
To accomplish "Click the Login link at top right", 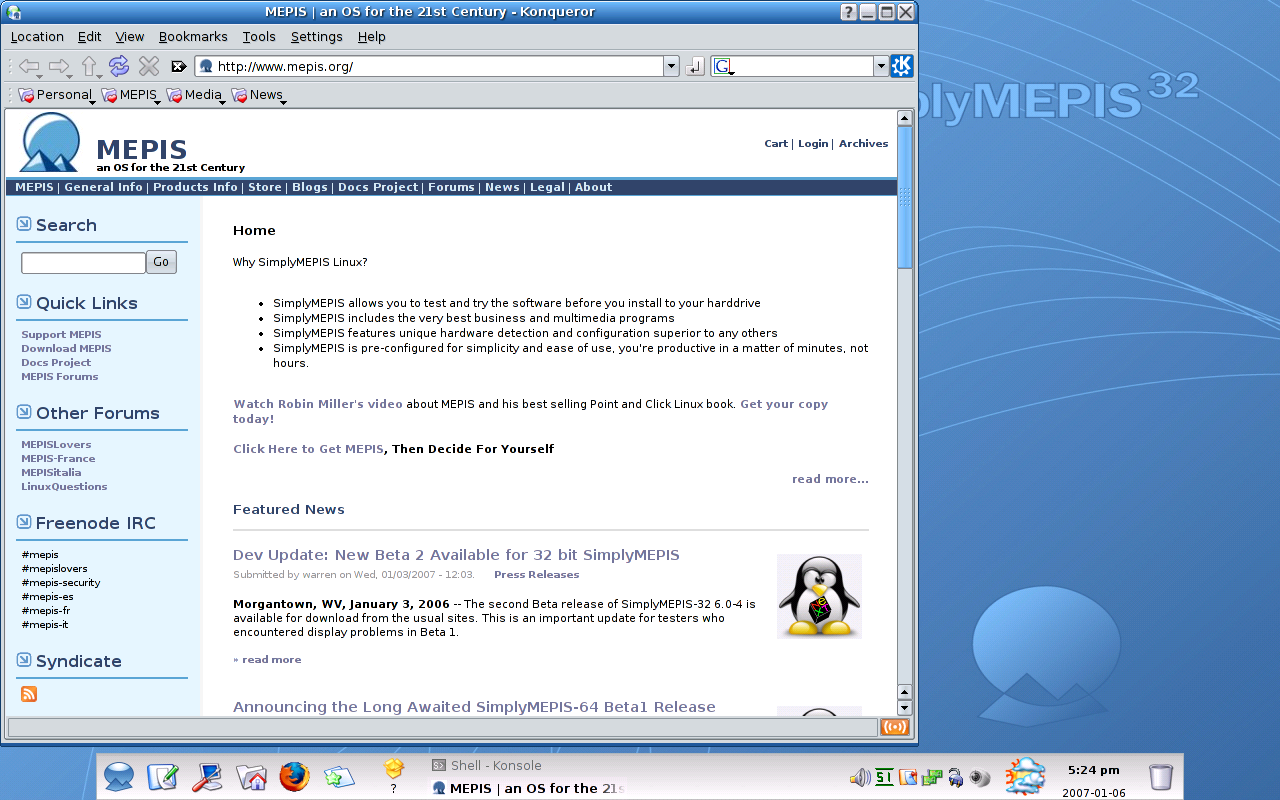I will (x=813, y=144).
